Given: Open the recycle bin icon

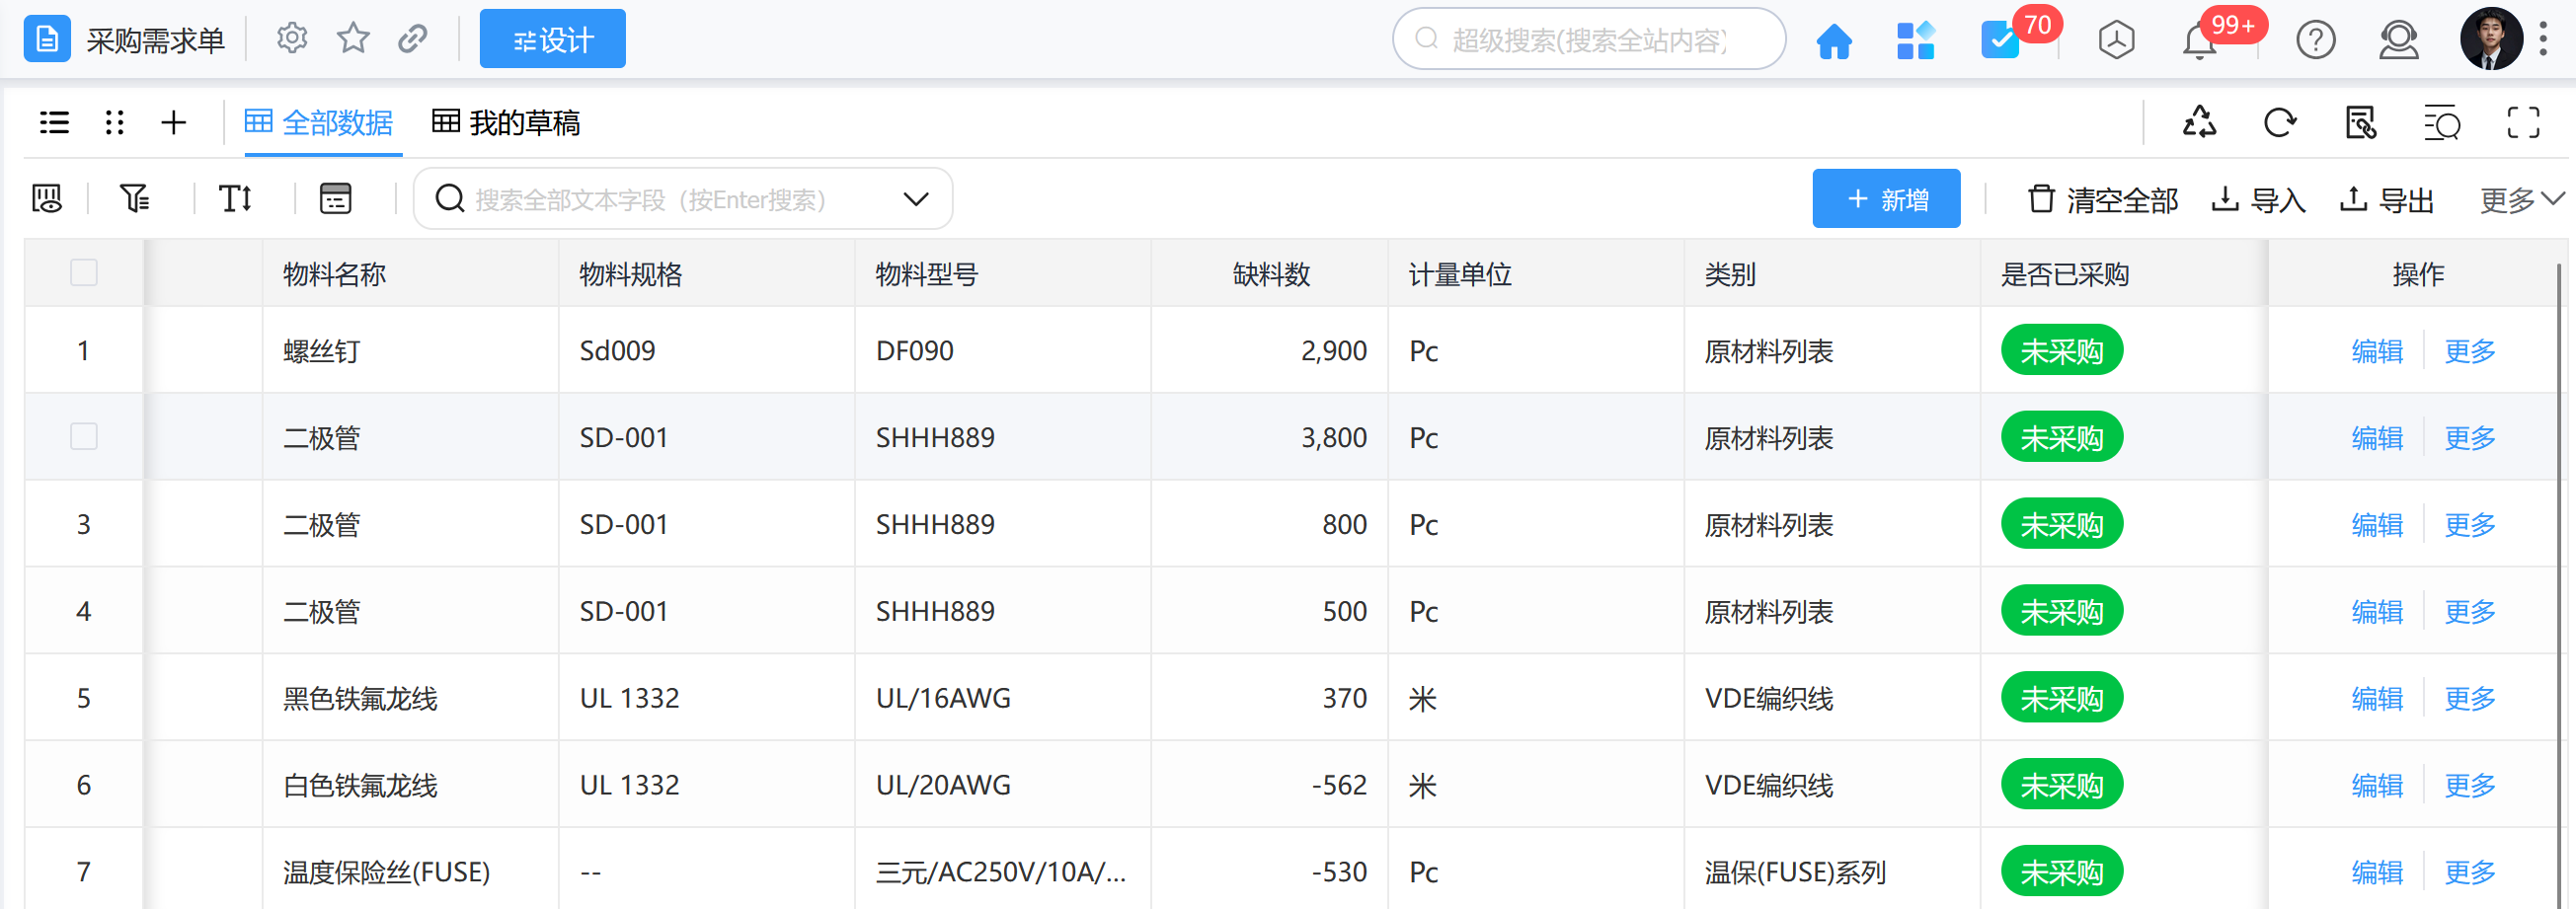Looking at the screenshot, I should pos(2198,123).
